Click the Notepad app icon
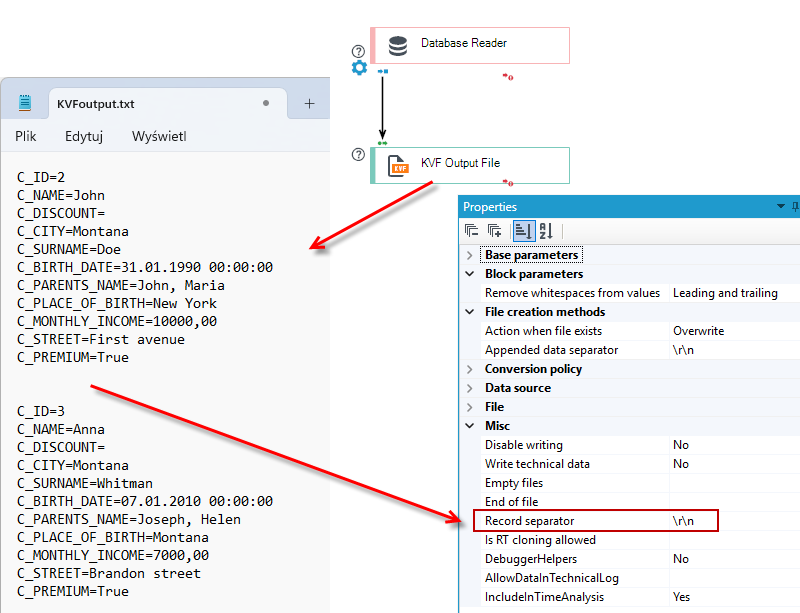This screenshot has width=800, height=613. pos(24,103)
